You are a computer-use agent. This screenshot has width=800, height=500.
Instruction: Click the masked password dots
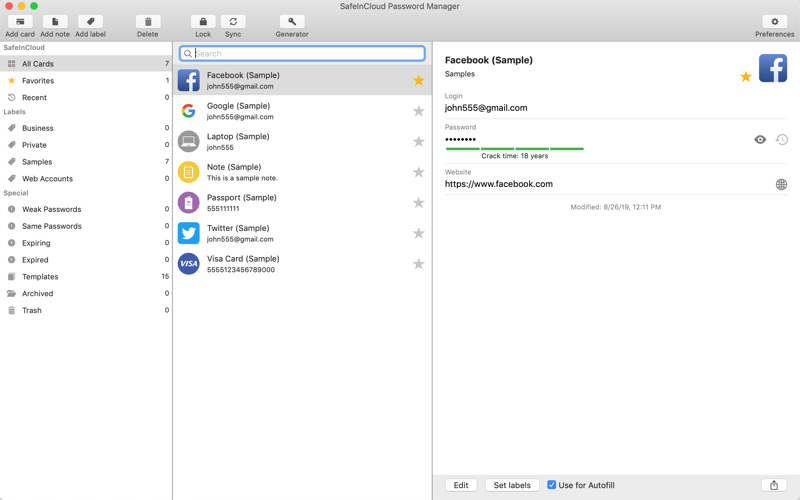click(460, 139)
